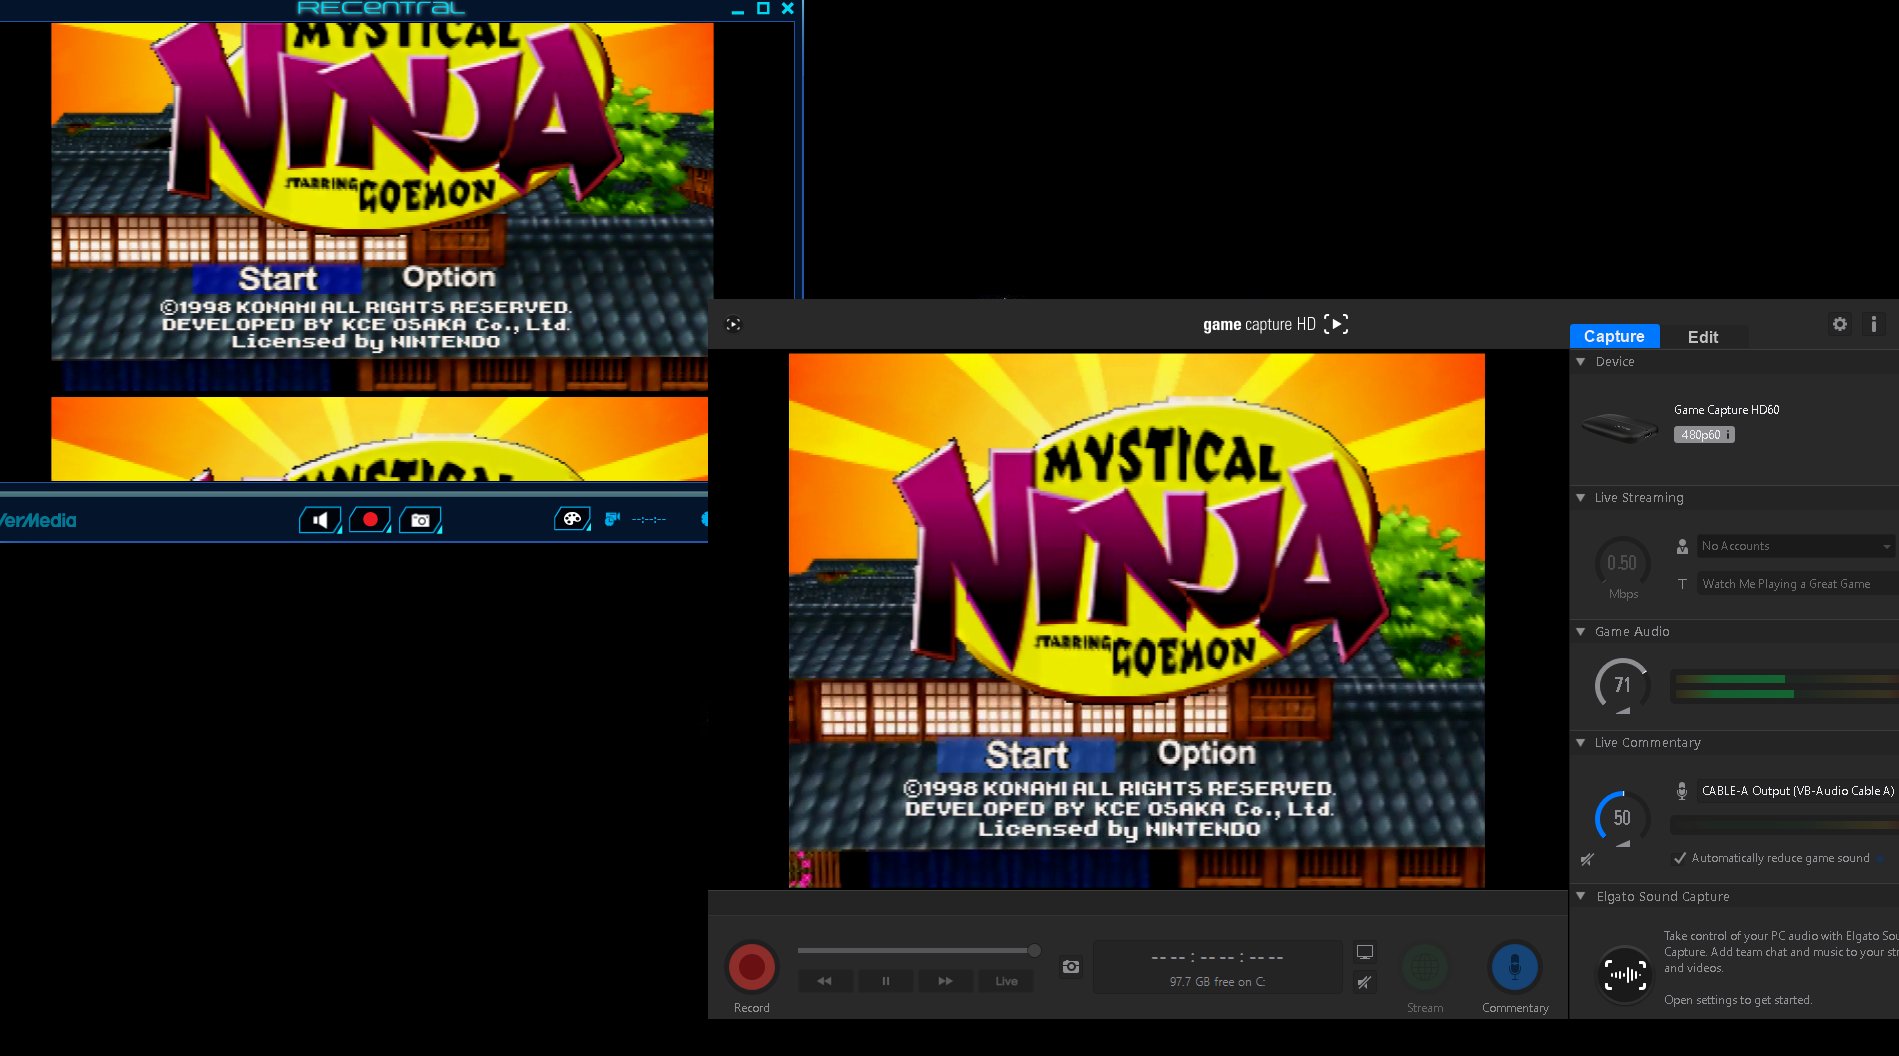Close the RECentral window
Viewport: 1899px width, 1056px height.
787,8
